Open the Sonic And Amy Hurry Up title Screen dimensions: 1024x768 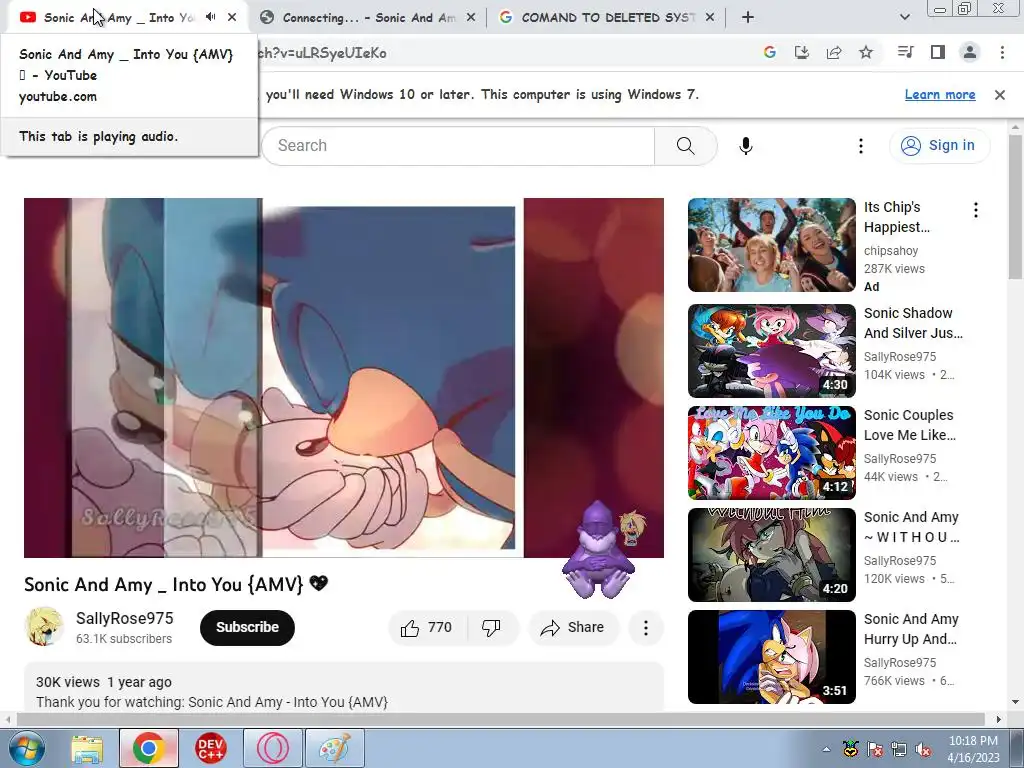tap(911, 629)
